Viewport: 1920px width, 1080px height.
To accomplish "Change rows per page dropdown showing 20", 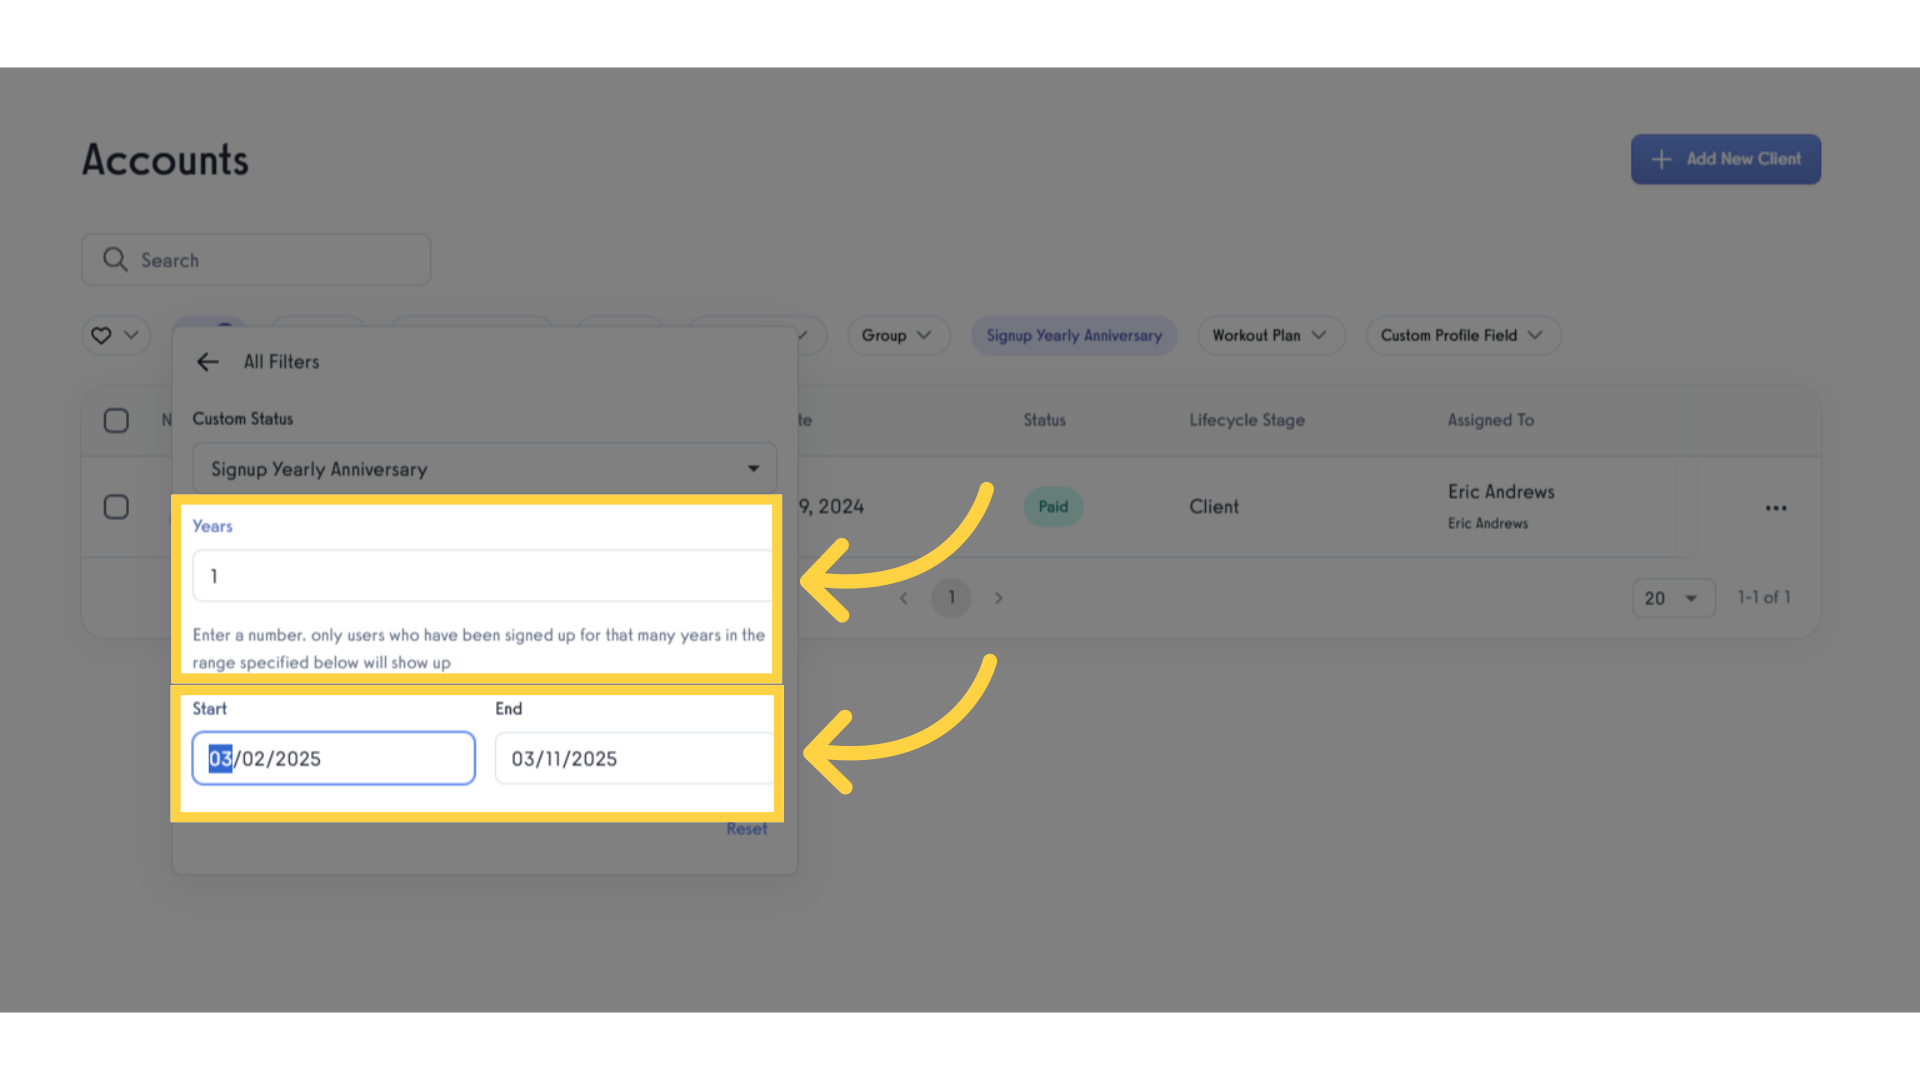I will 1673,598.
